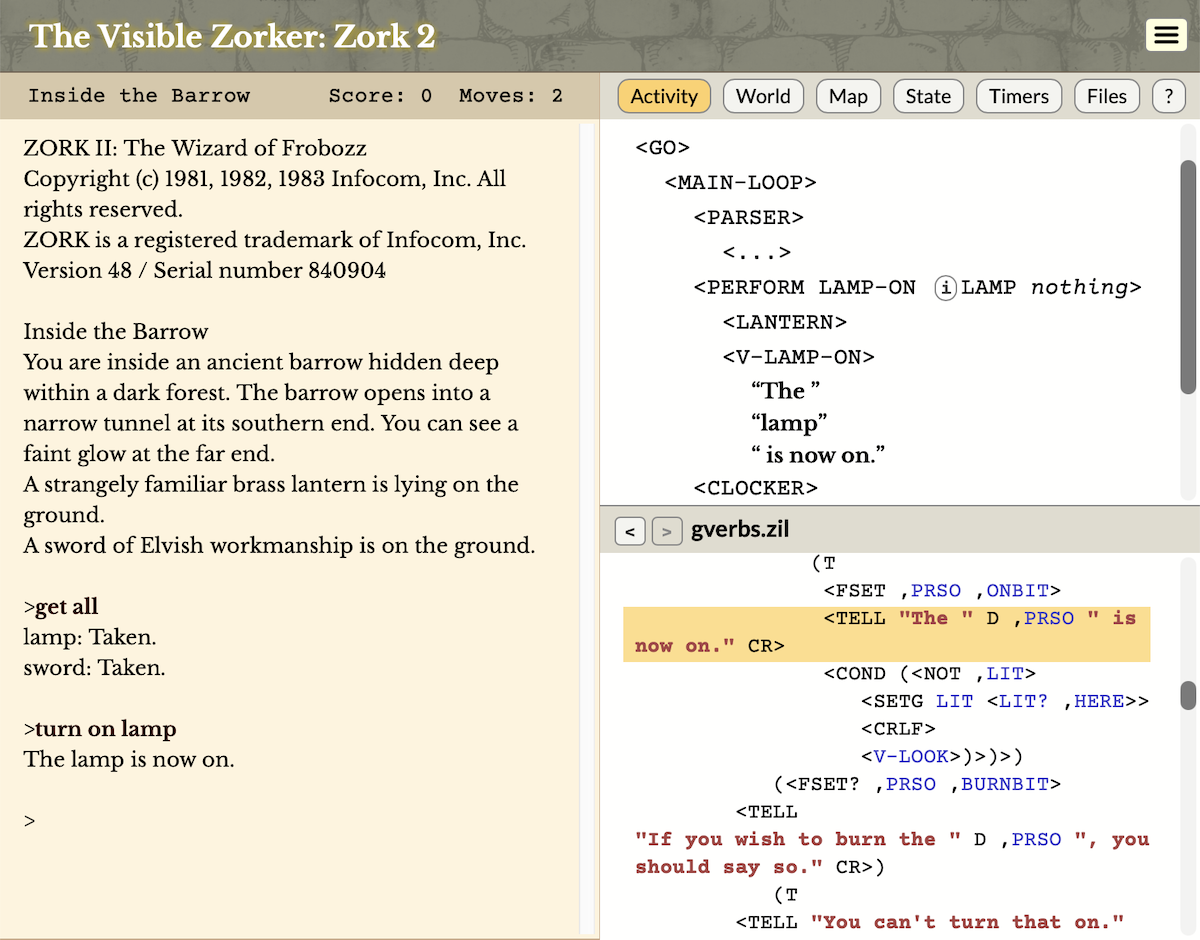Click the <LANTERN> routine entry
The height and width of the screenshot is (940, 1200).
785,322
